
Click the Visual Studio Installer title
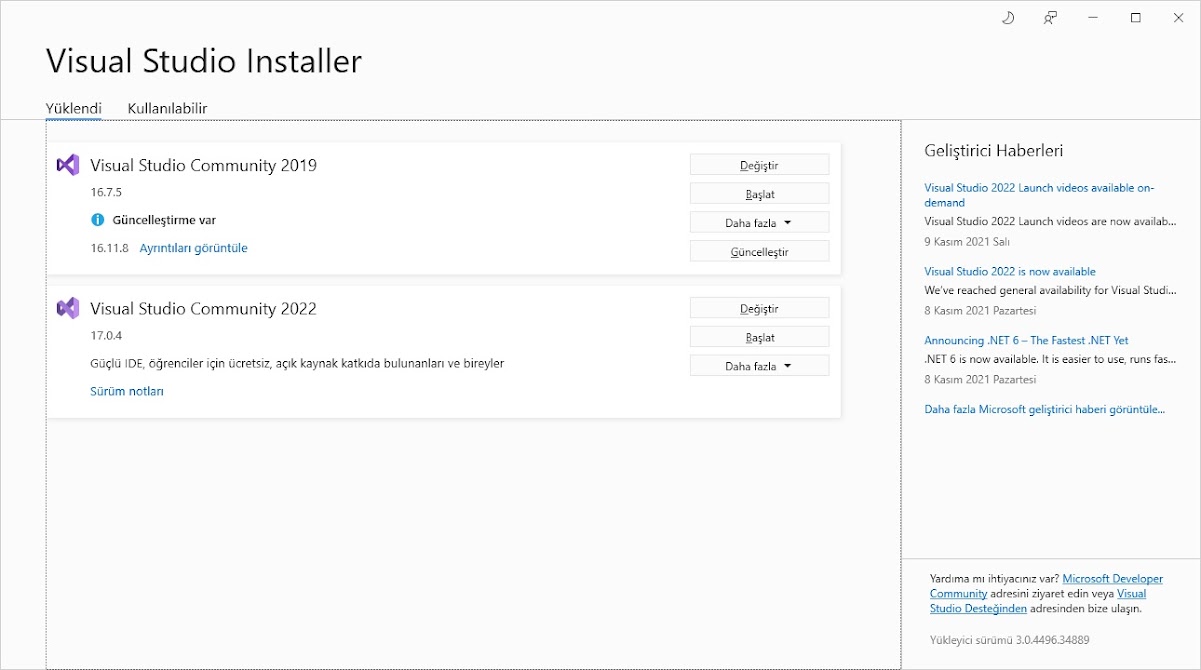click(x=204, y=61)
